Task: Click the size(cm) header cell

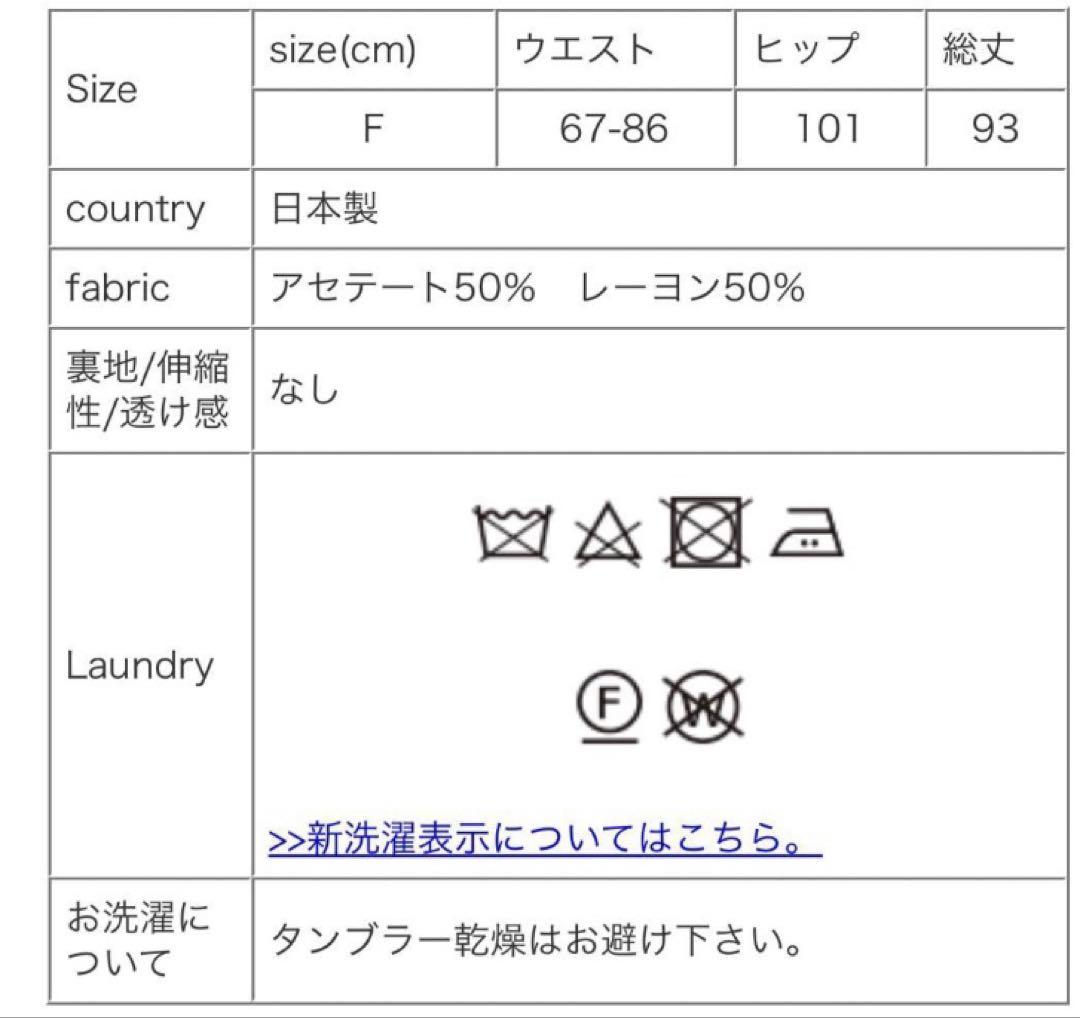Action: [374, 50]
